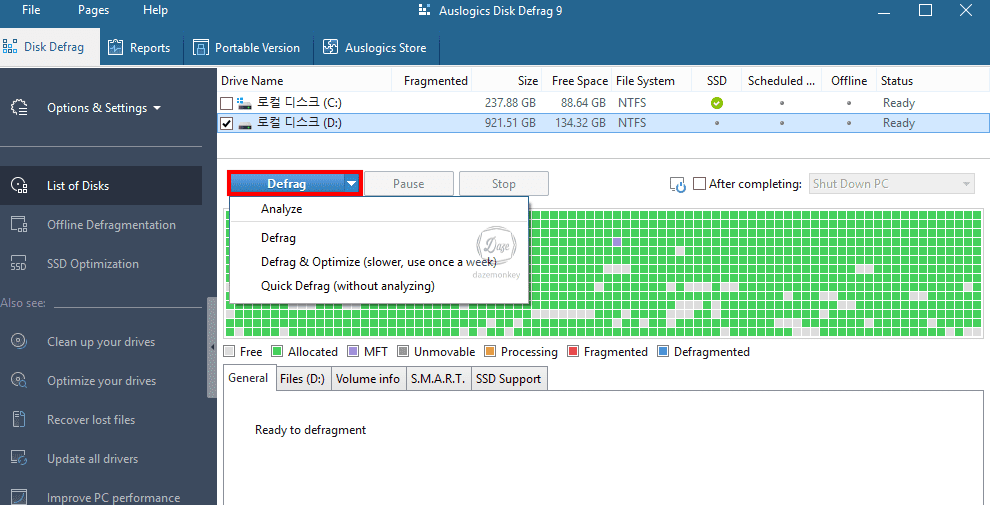Choose Analyze from the dropdown menu

[379, 209]
